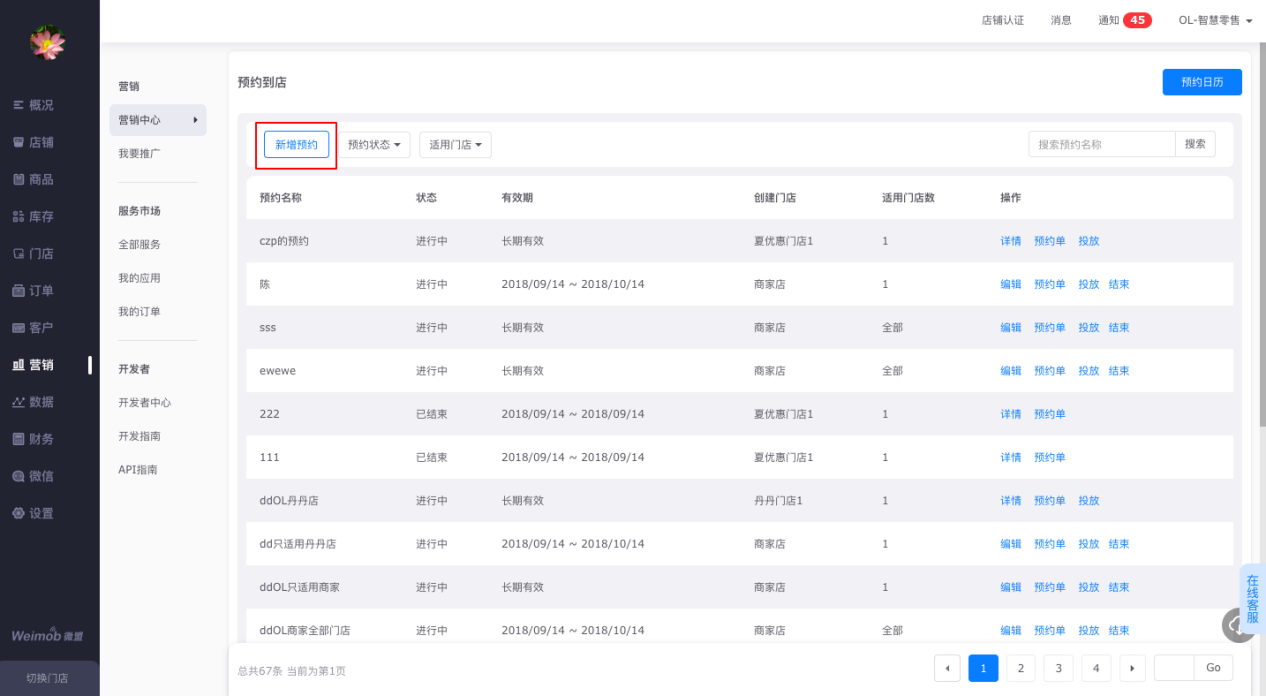Open 预约单 for czp的预约
Image resolution: width=1266 pixels, height=696 pixels.
(x=1050, y=241)
